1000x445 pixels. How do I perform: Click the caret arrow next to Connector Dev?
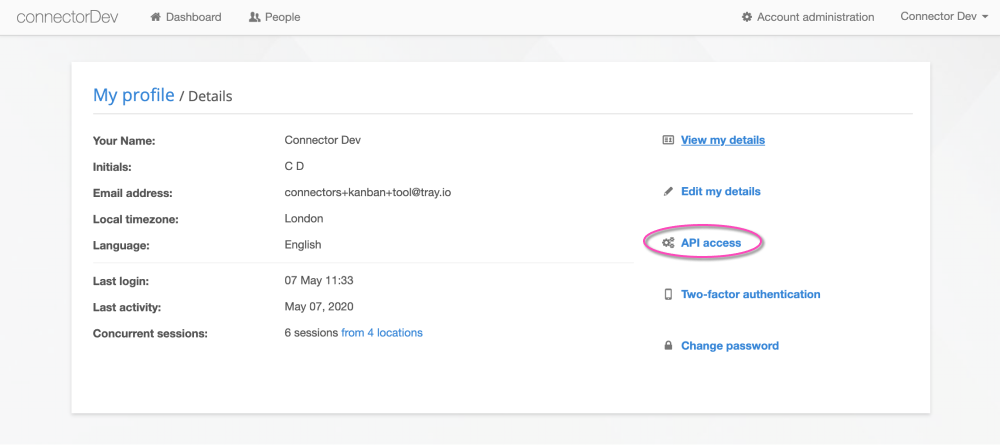[986, 18]
